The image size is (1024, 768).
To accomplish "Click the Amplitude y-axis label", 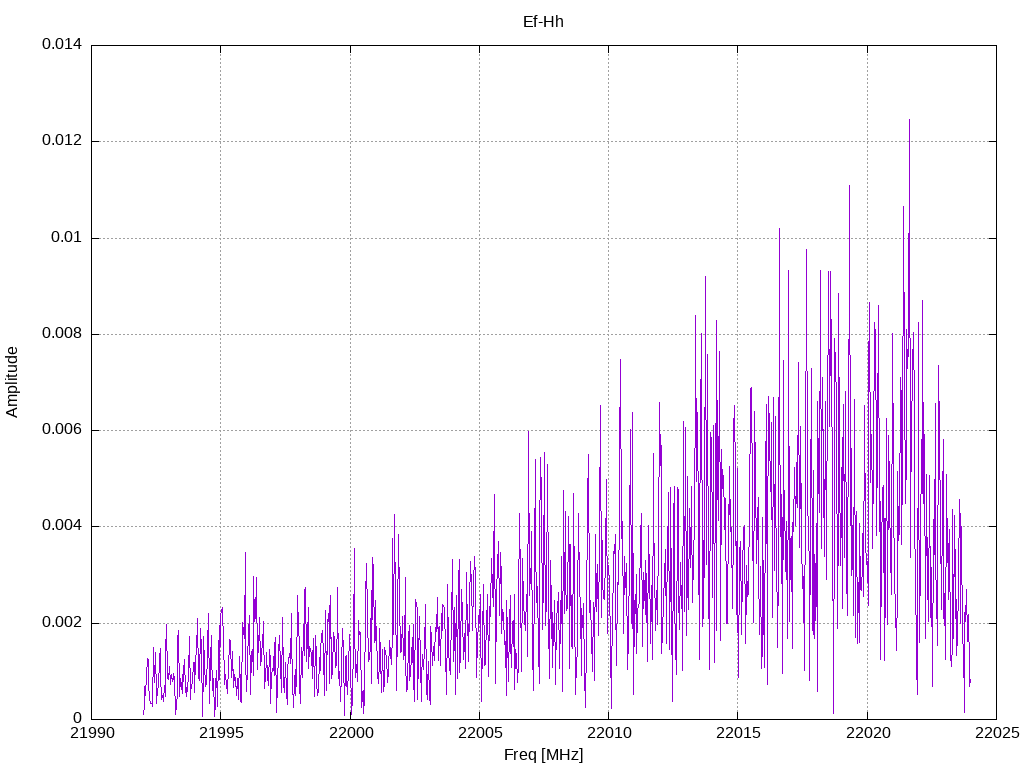I will (x=12, y=382).
